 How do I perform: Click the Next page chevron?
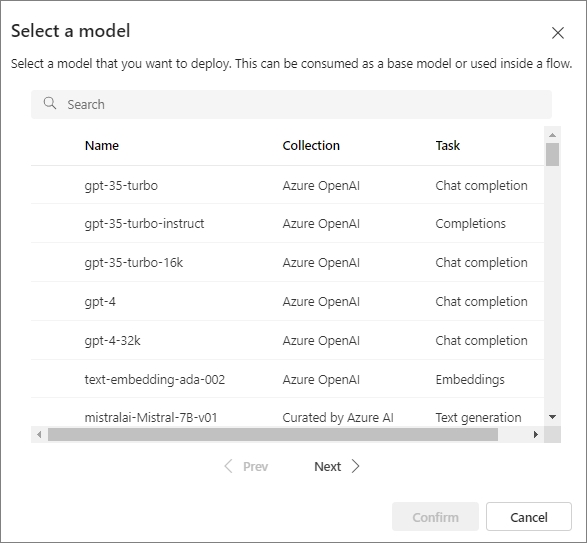(x=355, y=466)
